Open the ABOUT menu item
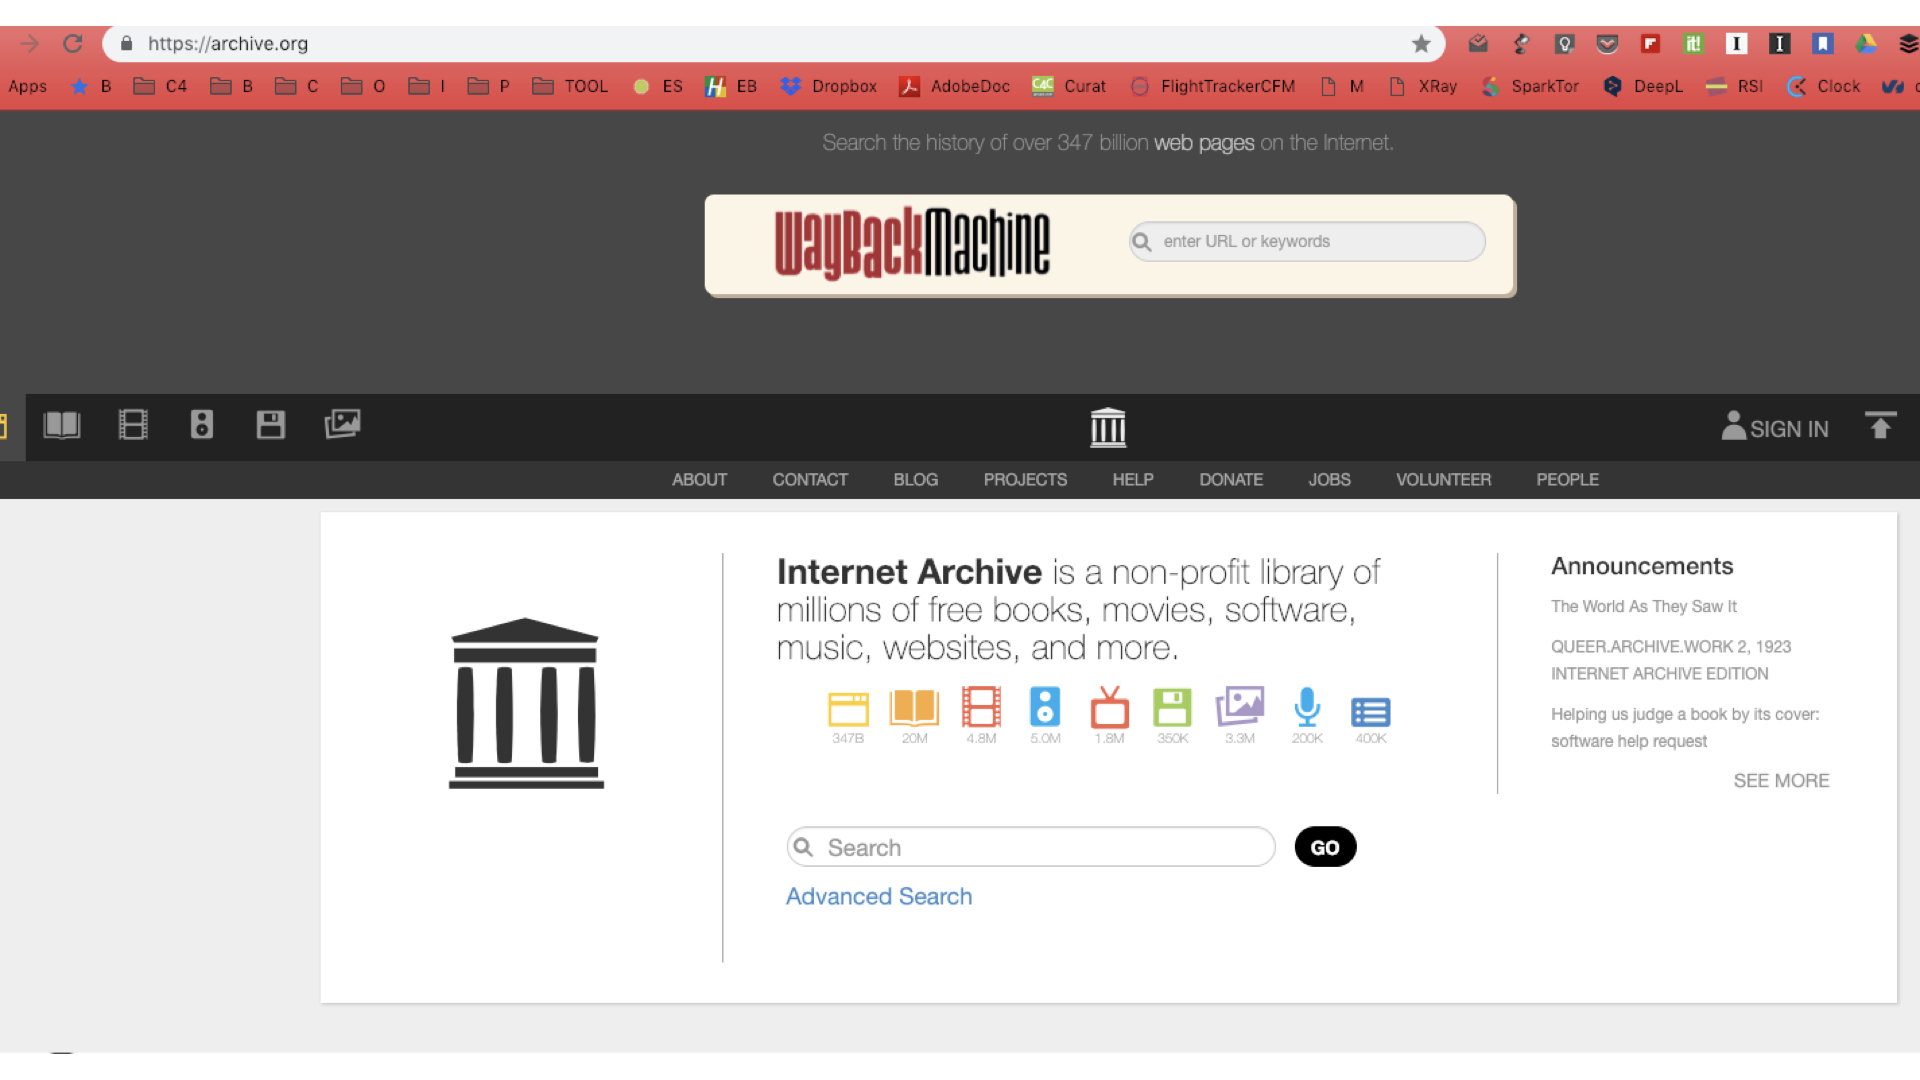This screenshot has height=1080, width=1920. click(x=699, y=480)
